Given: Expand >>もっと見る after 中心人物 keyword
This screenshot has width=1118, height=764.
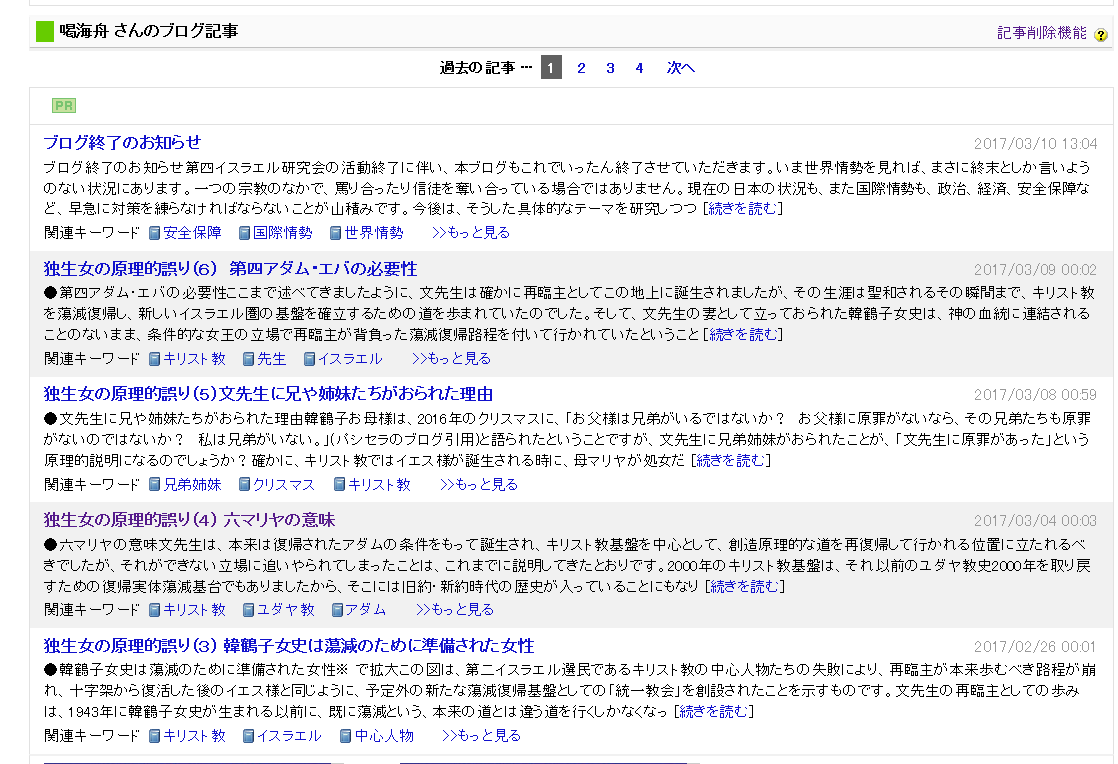Looking at the screenshot, I should [481, 736].
